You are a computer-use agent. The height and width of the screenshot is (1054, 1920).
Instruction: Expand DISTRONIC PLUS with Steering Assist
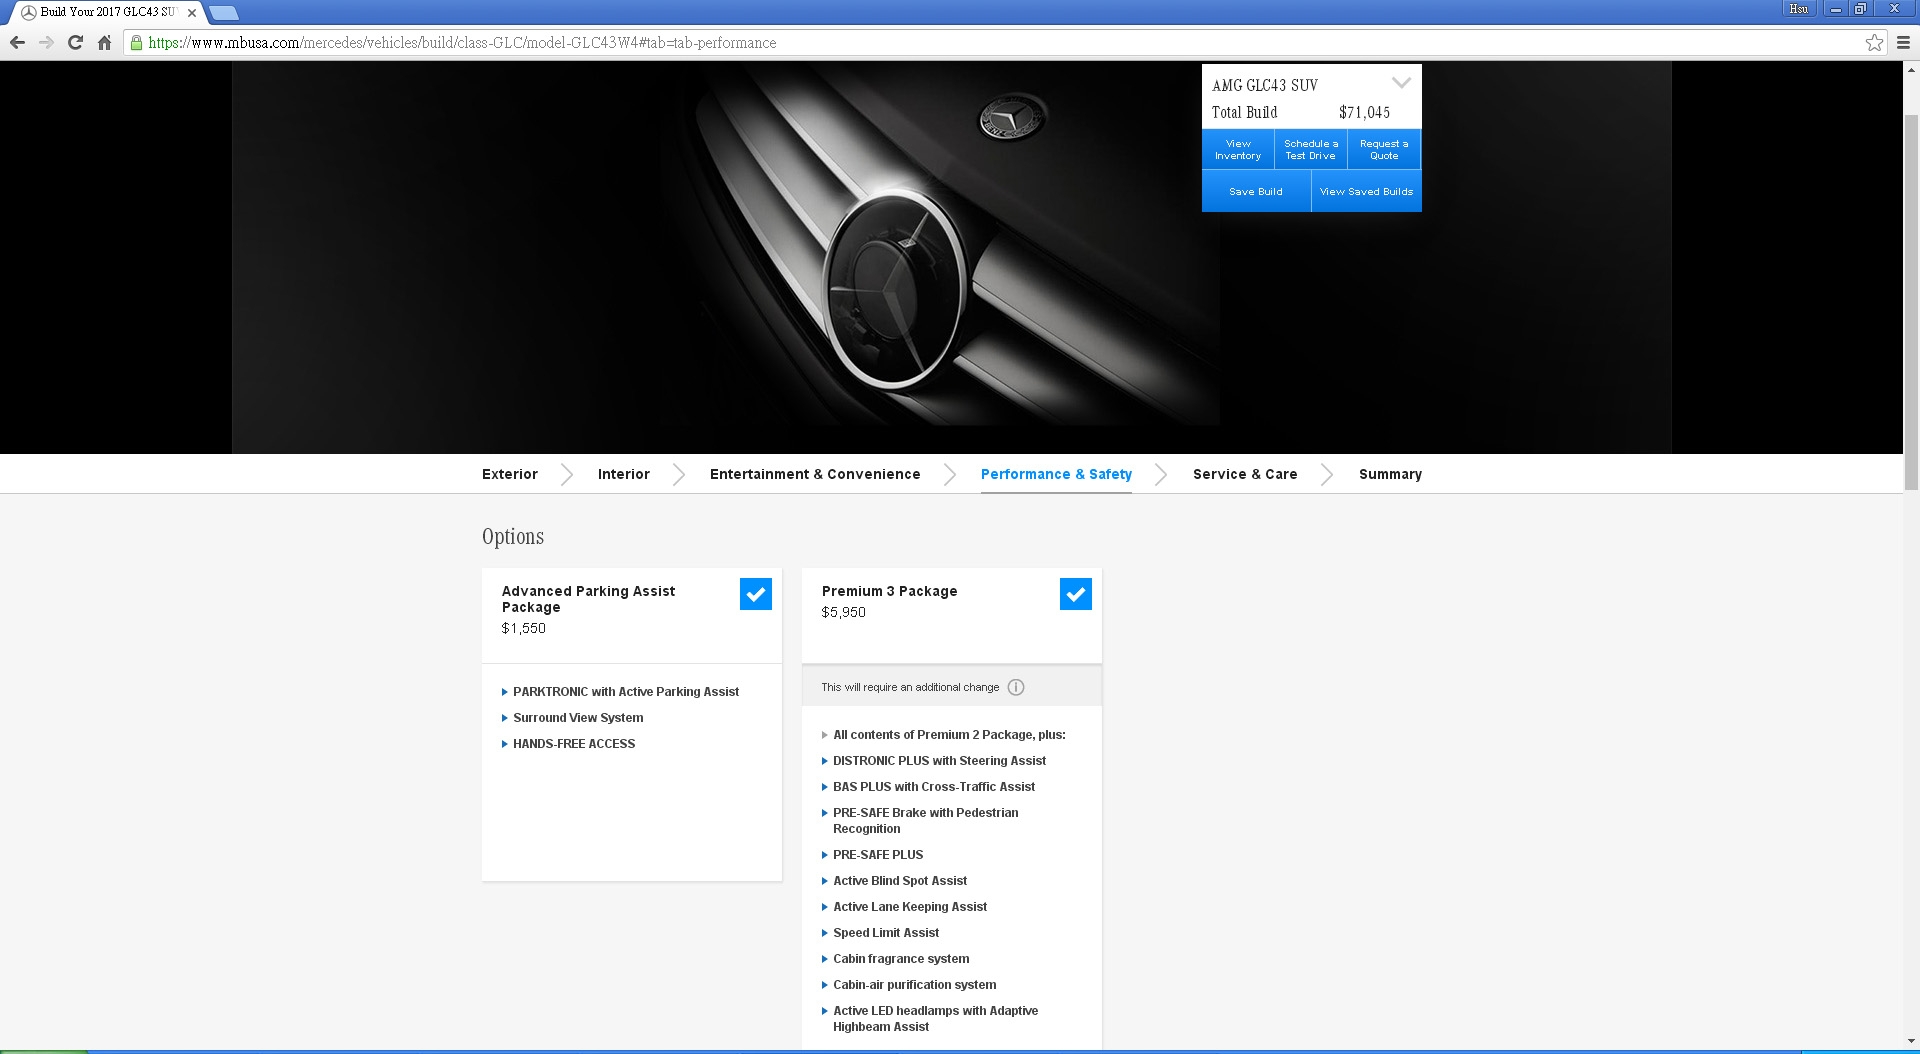(x=933, y=761)
